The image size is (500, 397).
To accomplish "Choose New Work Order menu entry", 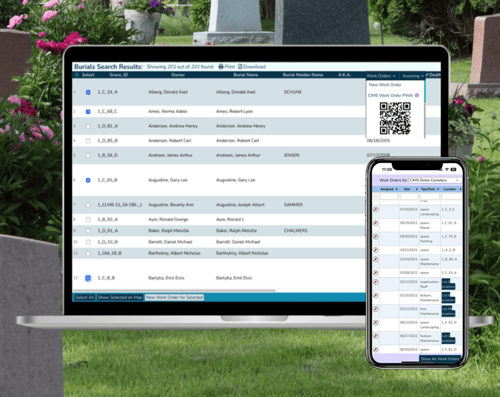I will pos(385,85).
